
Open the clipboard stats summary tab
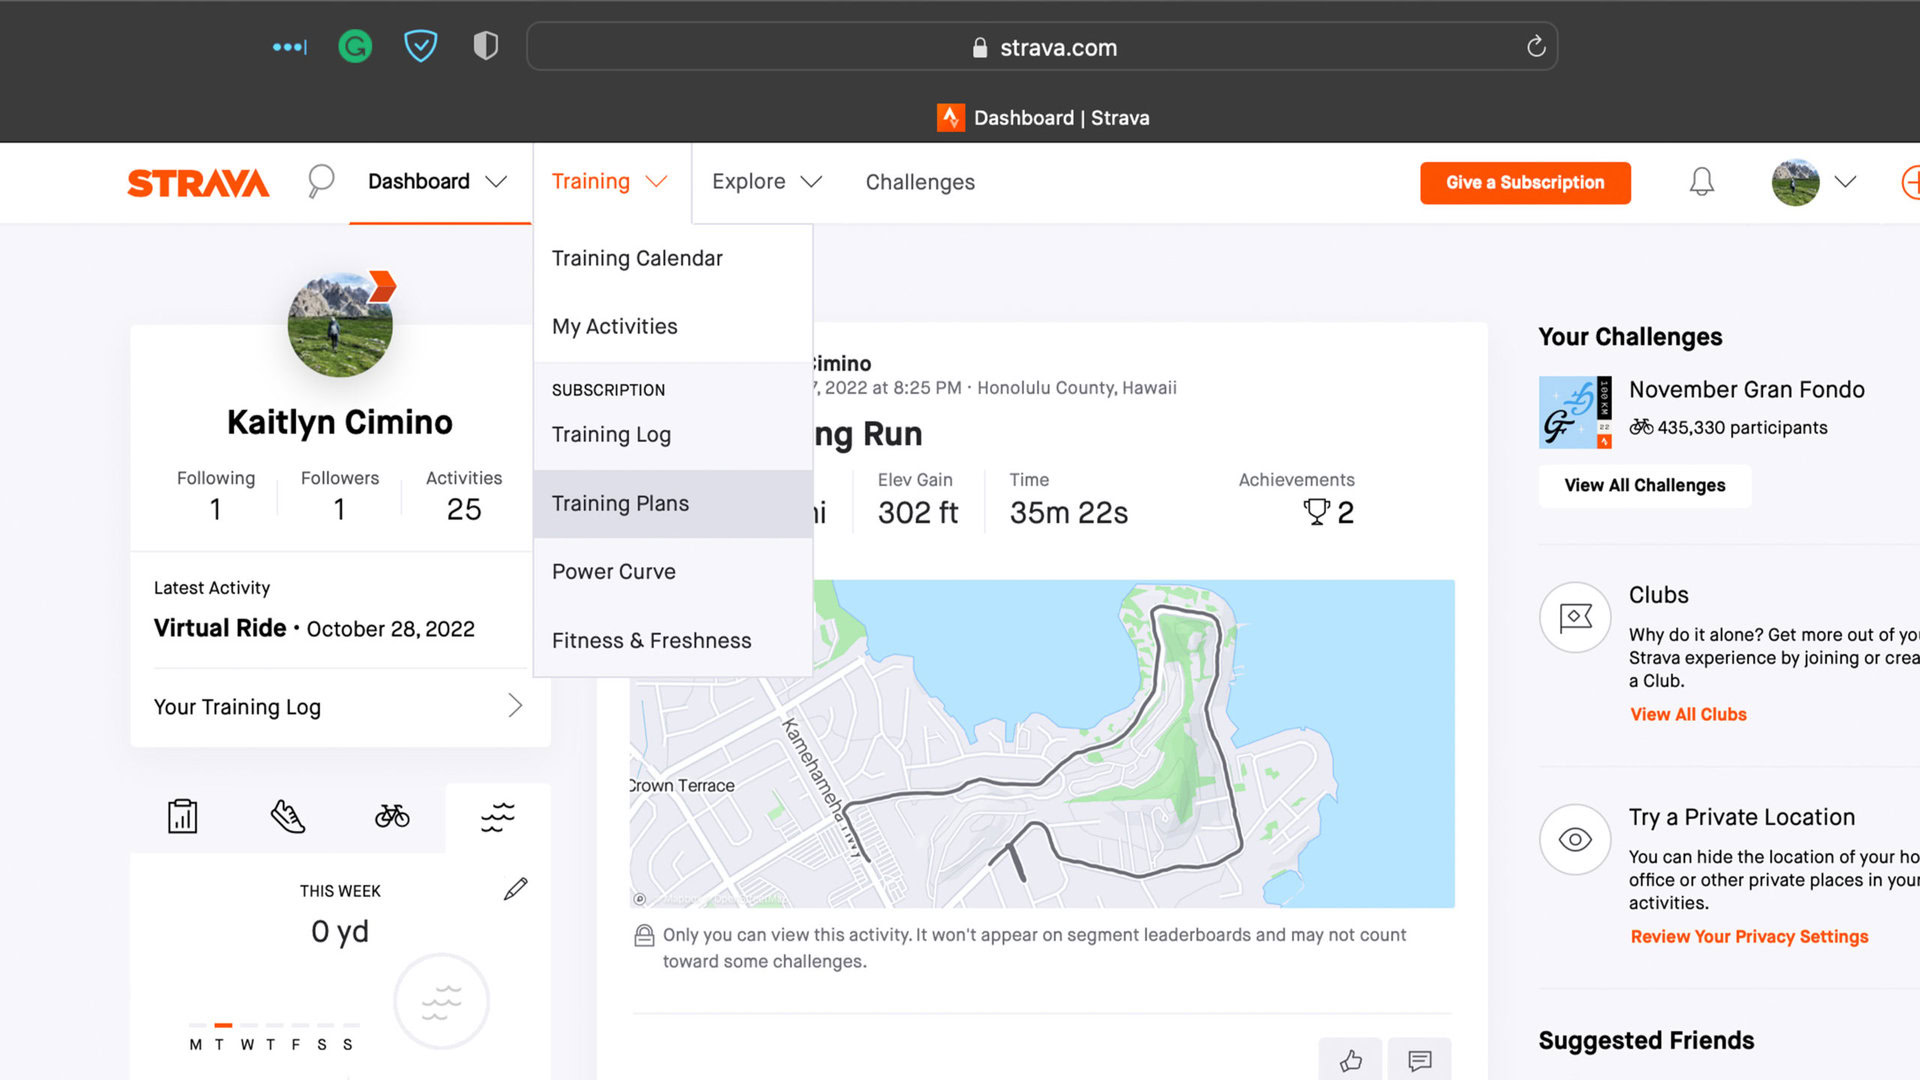[x=182, y=817]
